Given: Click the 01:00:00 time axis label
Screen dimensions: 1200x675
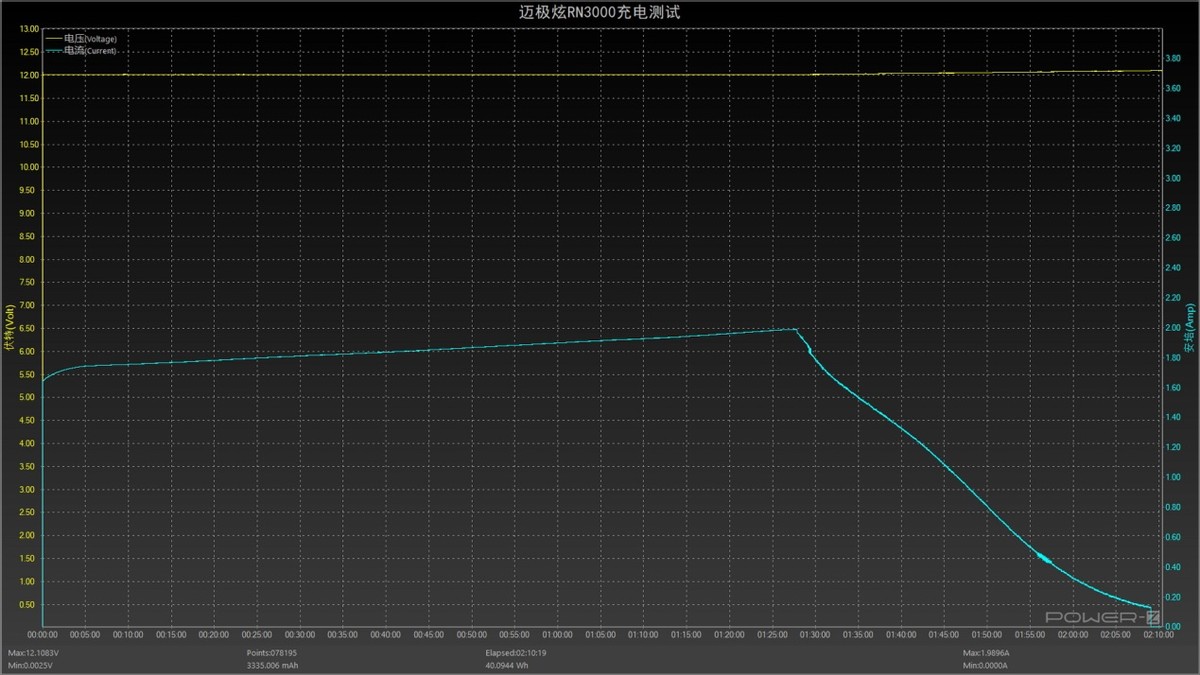Looking at the screenshot, I should click(558, 635).
